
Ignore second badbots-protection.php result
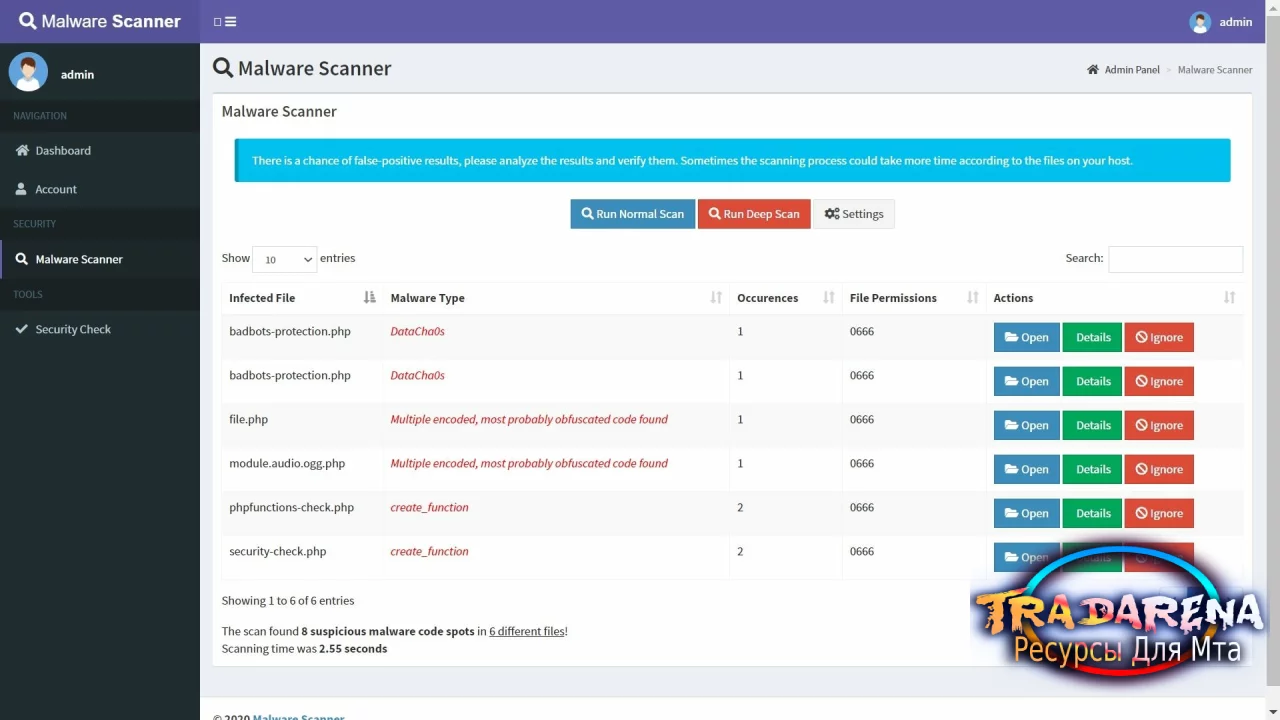(x=1159, y=381)
